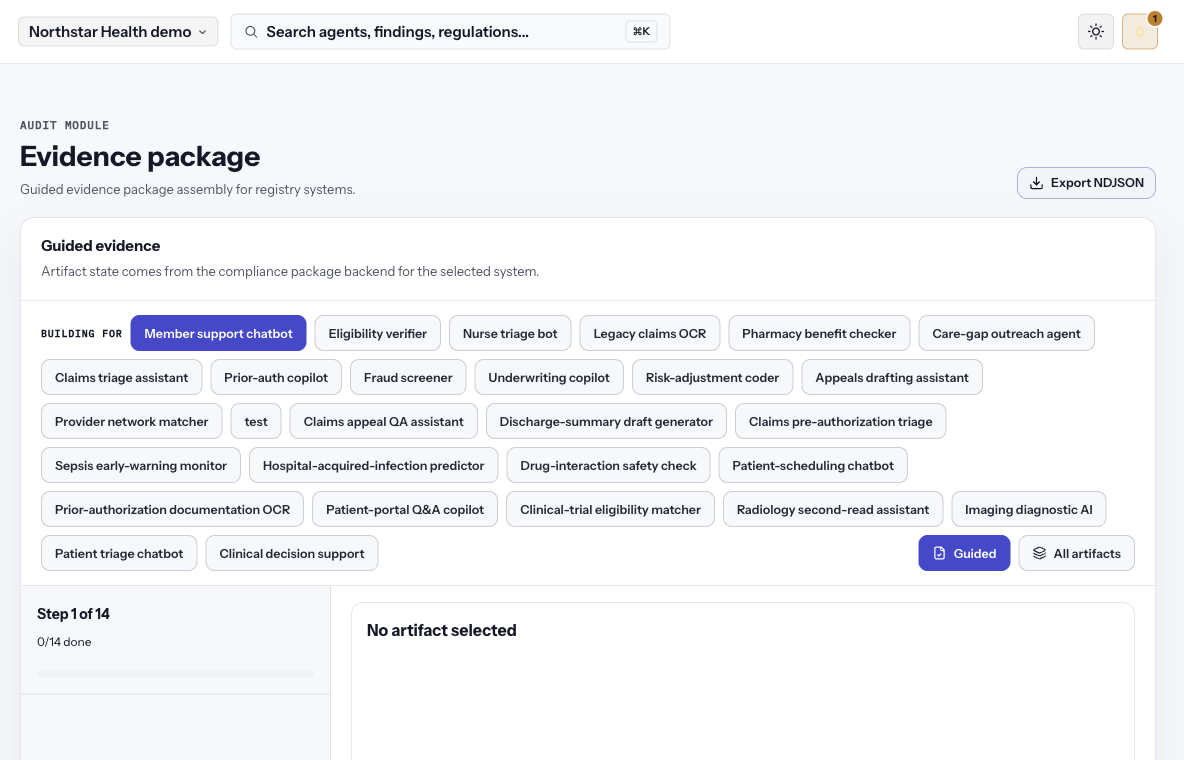
Task: Open the Northstar Health demo workspace dropdown
Action: coord(118,32)
